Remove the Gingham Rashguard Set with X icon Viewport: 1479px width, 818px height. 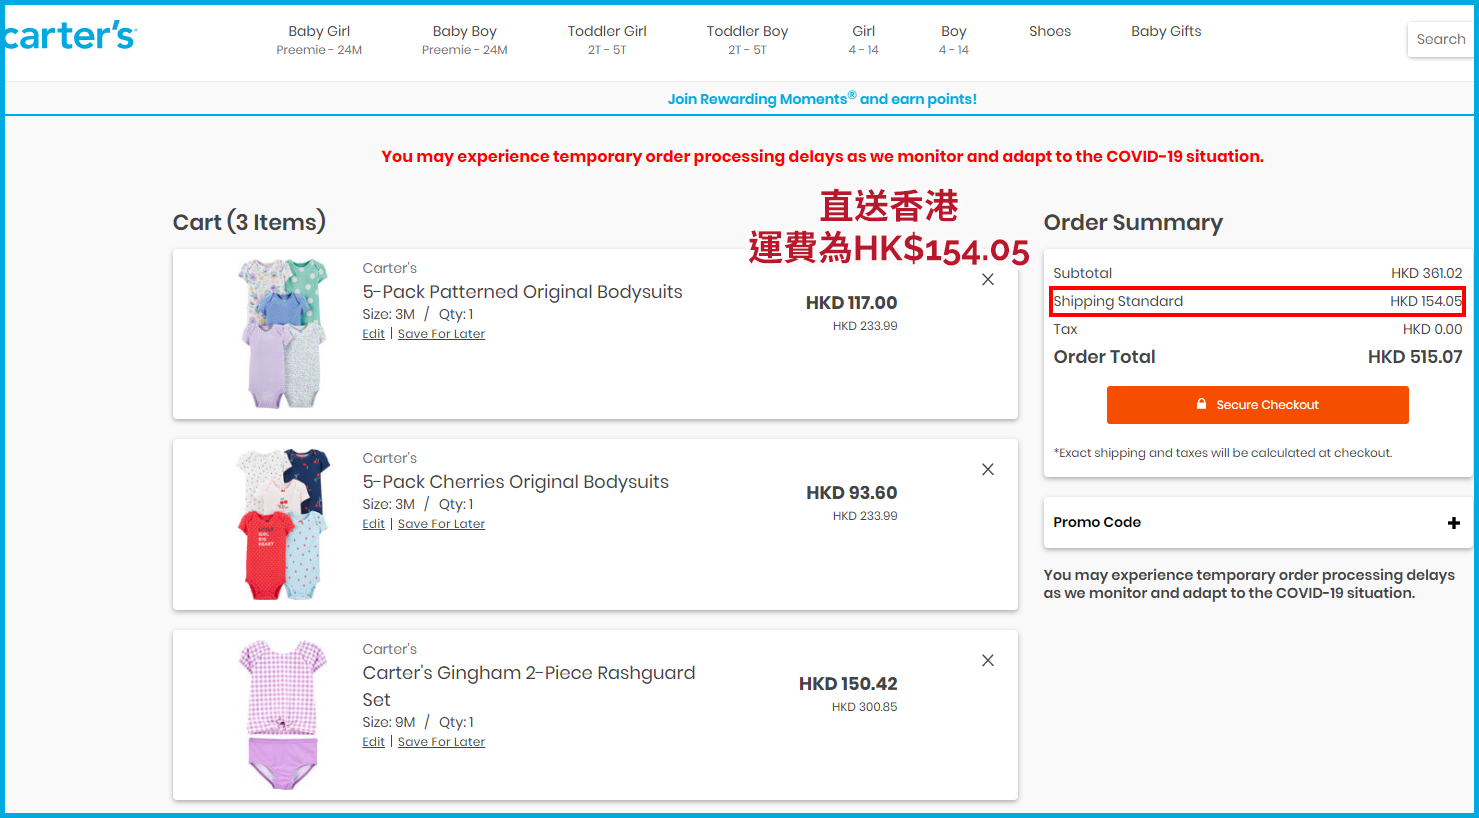(987, 661)
